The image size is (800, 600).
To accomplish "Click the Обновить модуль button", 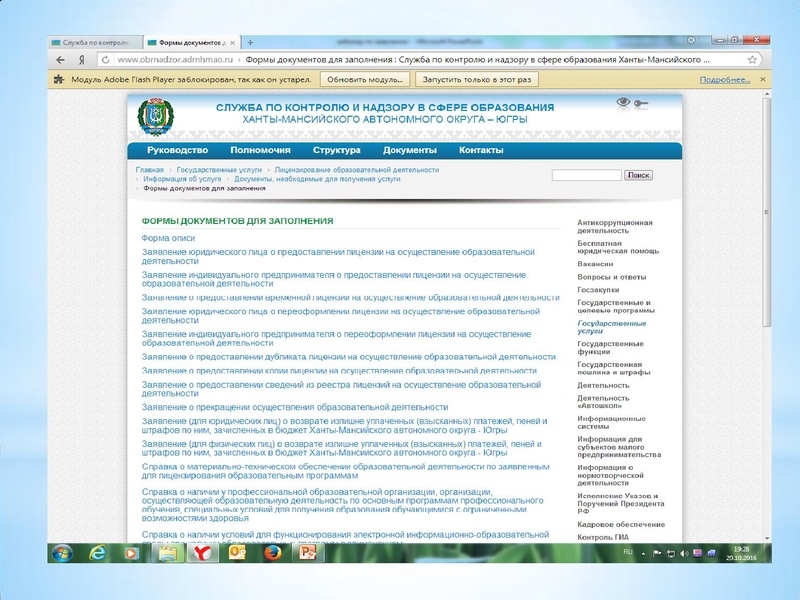I will [365, 79].
